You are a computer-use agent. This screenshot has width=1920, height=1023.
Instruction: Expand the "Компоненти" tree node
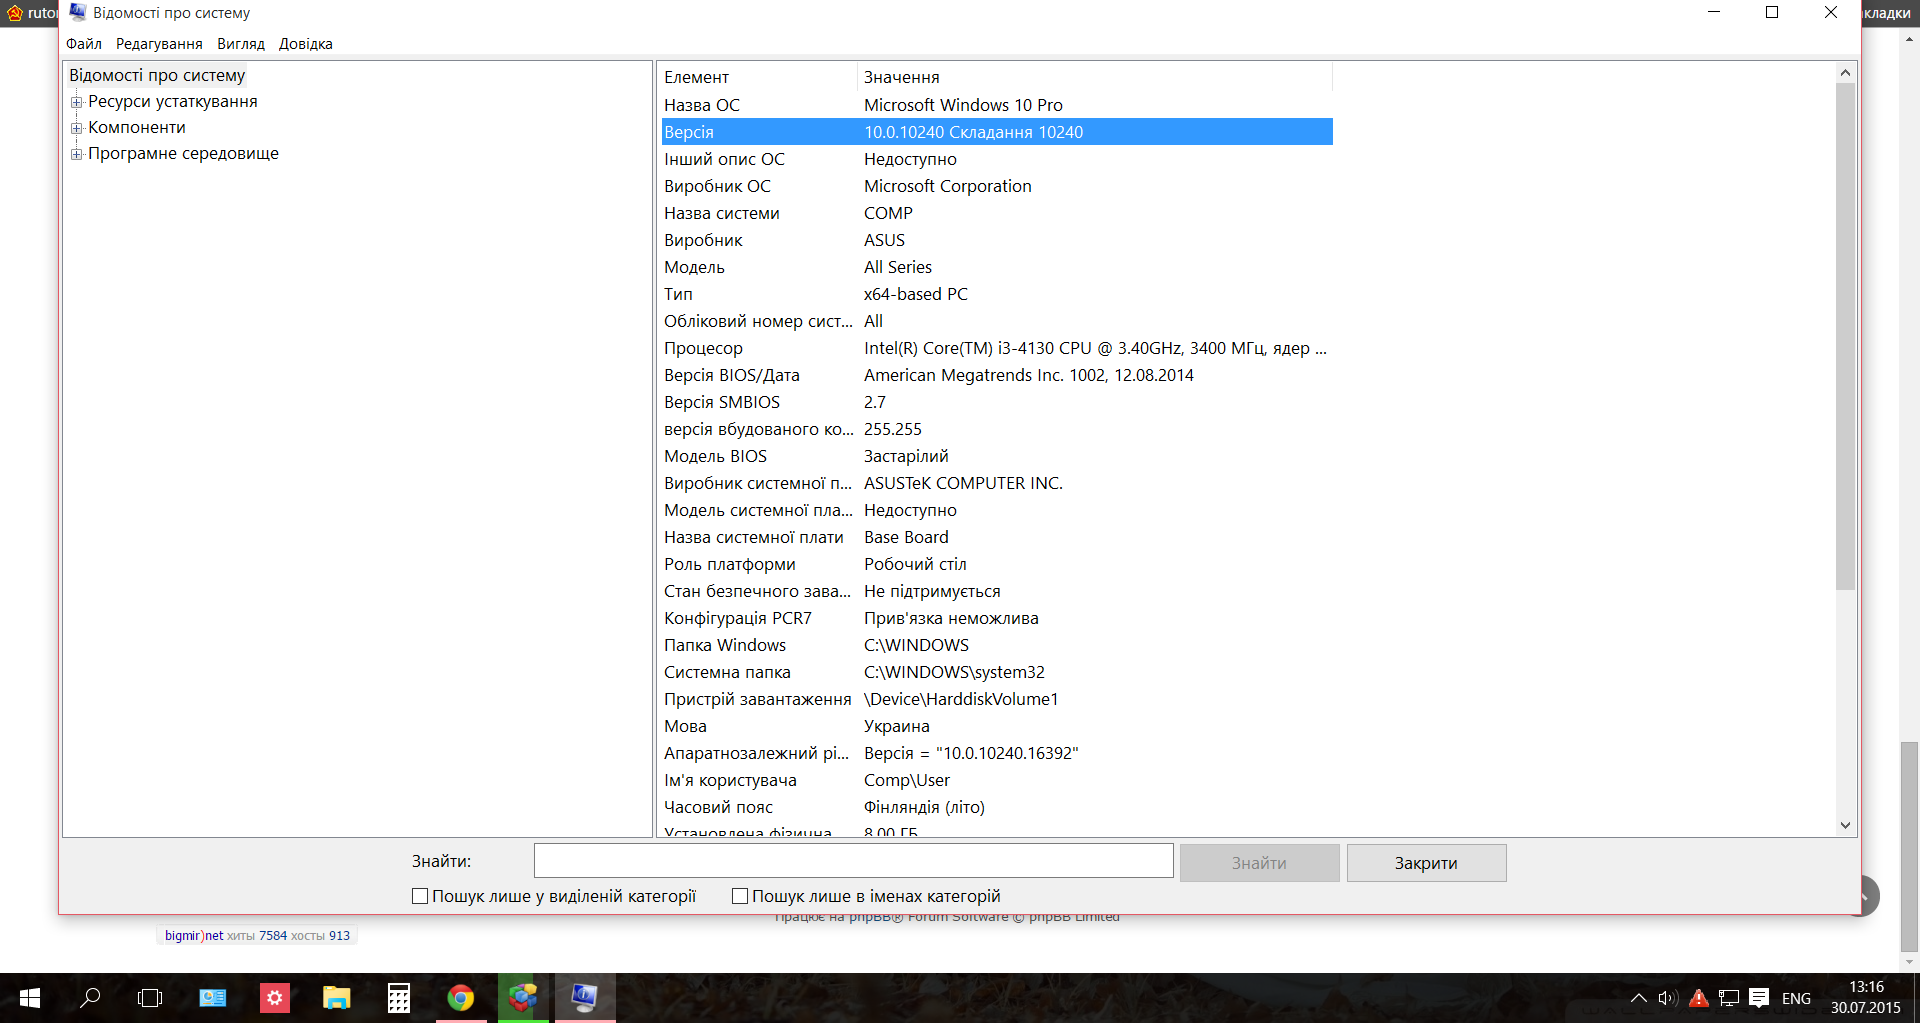(x=76, y=128)
